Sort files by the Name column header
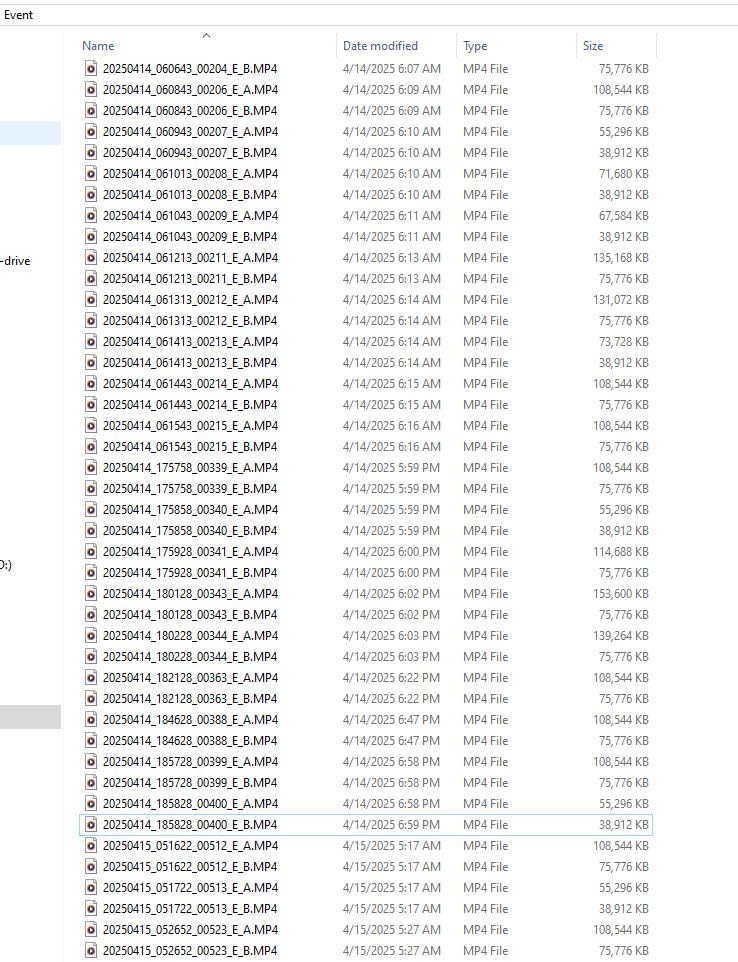738x962 pixels. coord(98,46)
